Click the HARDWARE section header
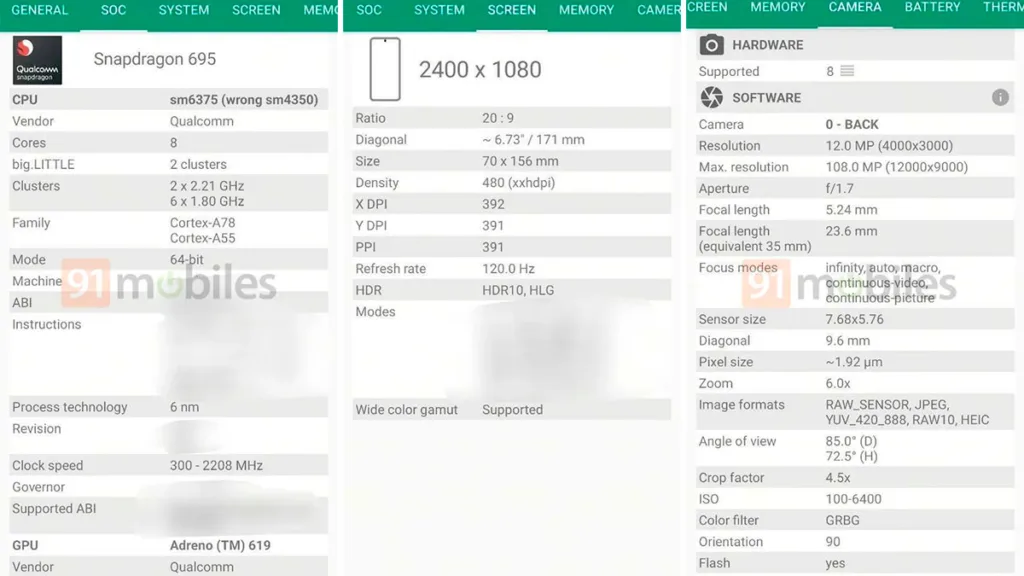The width and height of the screenshot is (1024, 576). [856, 45]
